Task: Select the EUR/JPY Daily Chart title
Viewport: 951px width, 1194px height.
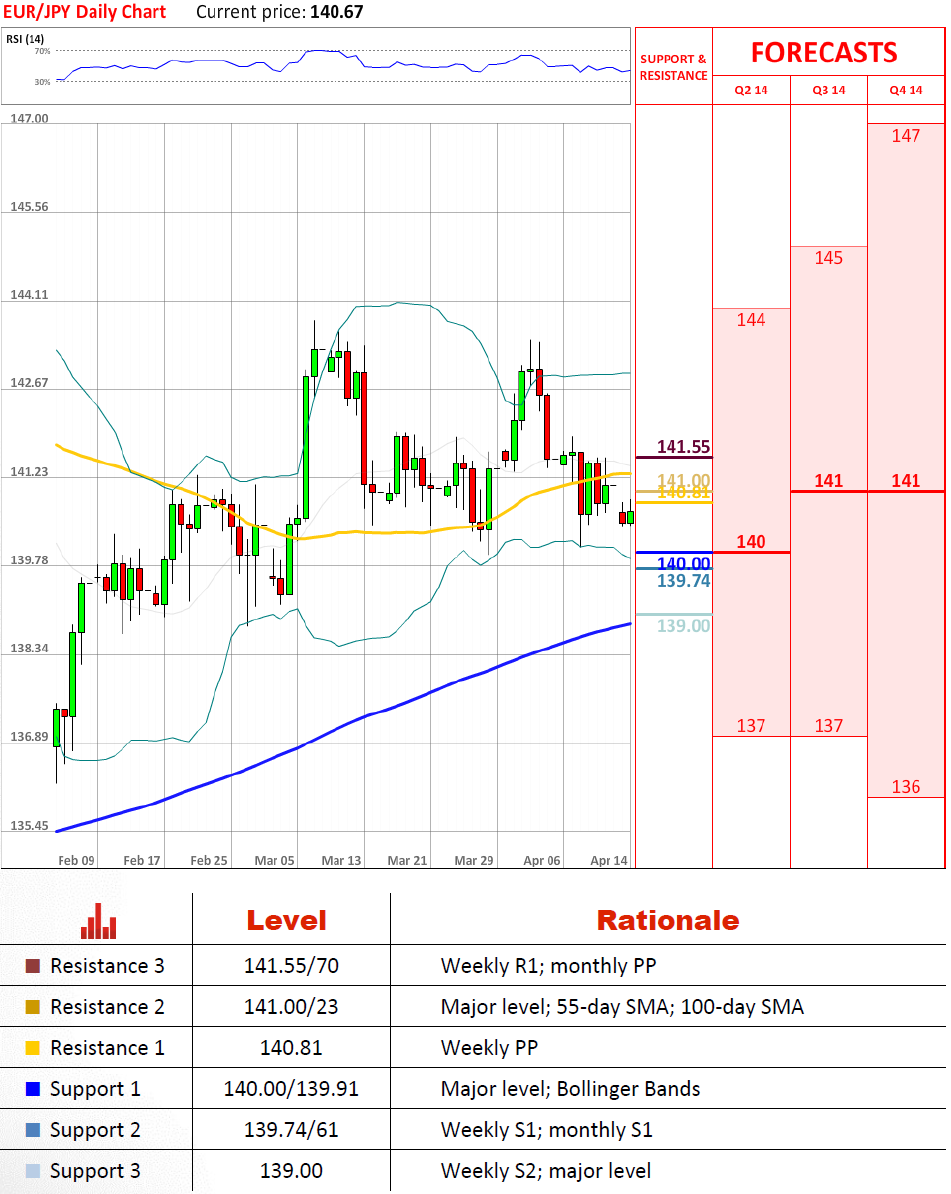Action: click(x=85, y=12)
